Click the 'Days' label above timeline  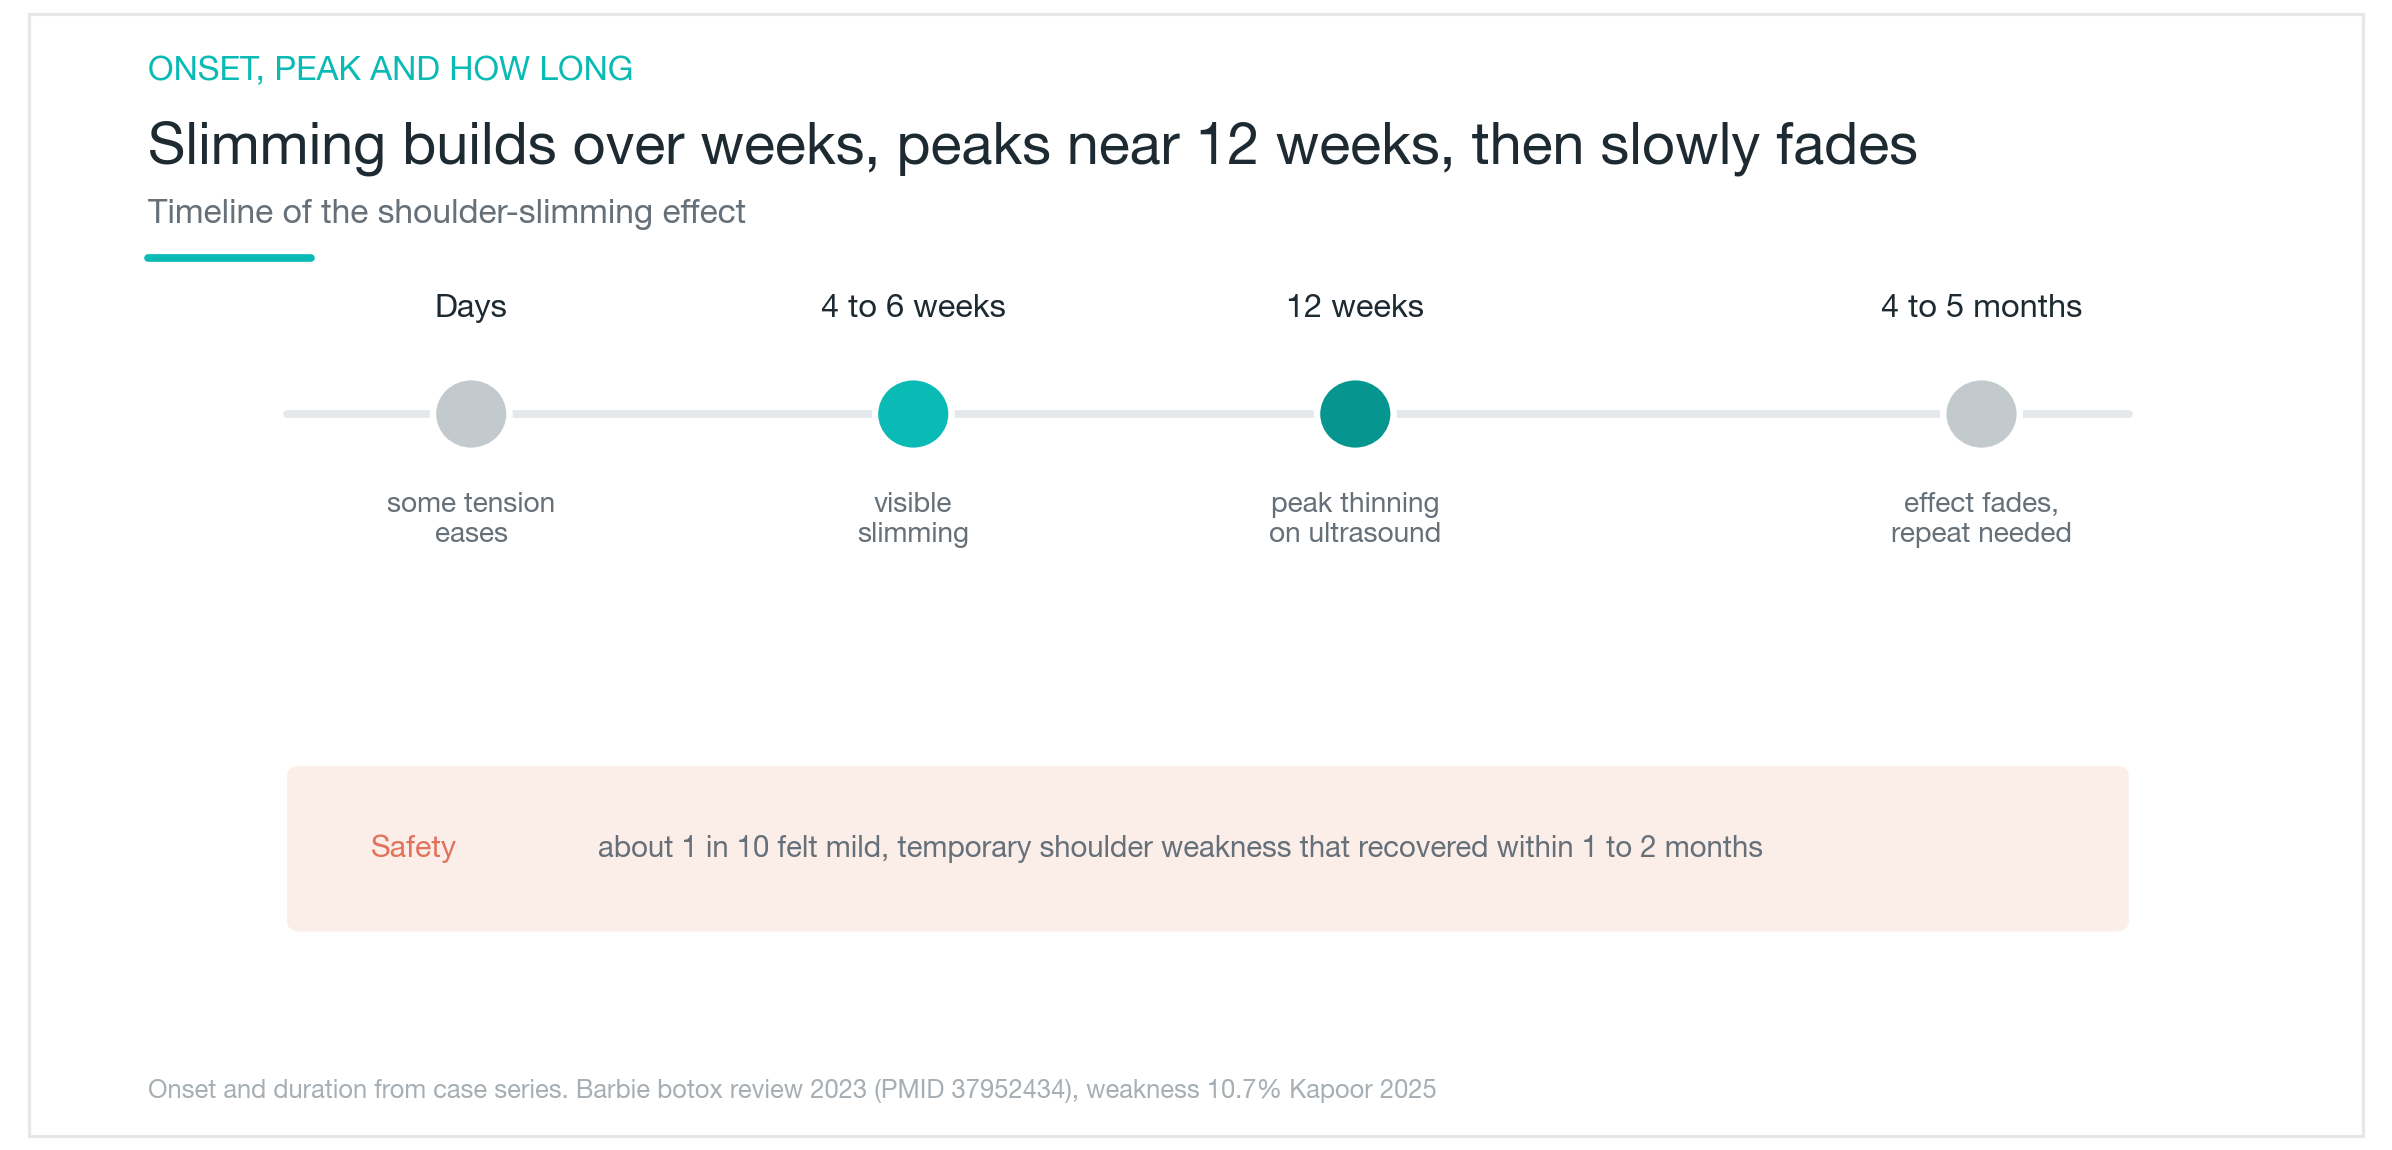[471, 306]
